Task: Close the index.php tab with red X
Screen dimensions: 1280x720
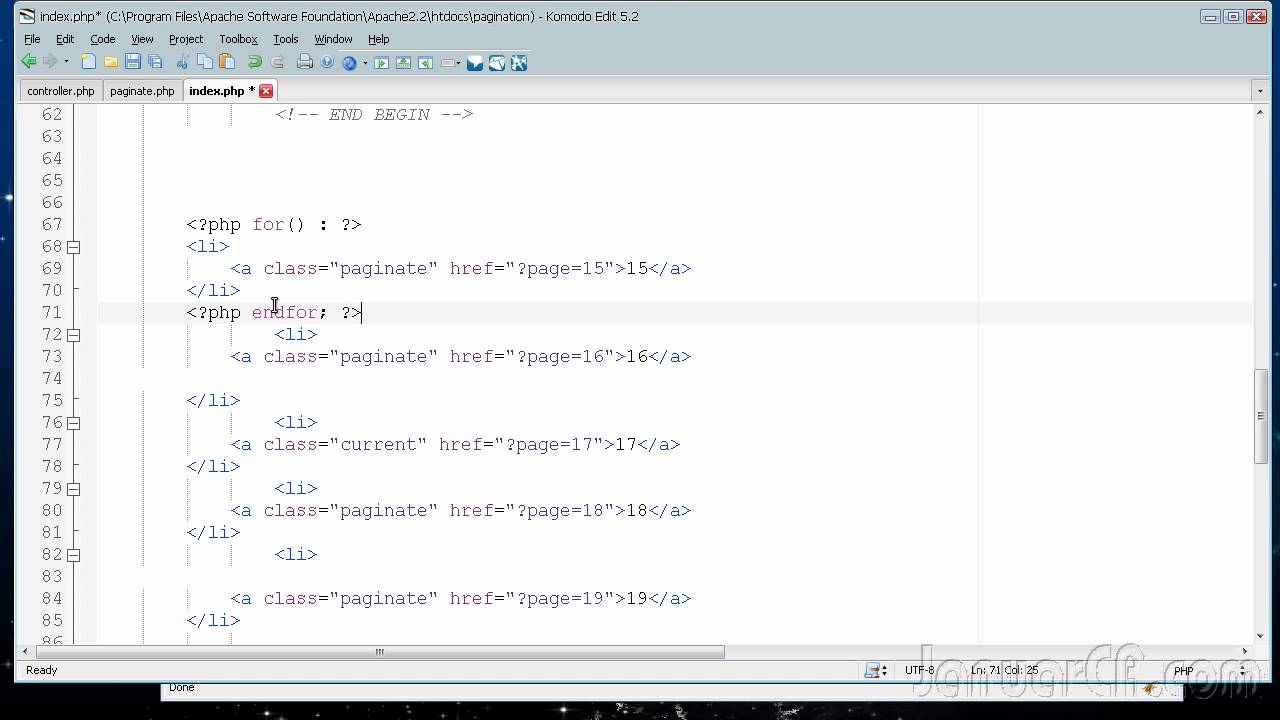Action: 266,91
